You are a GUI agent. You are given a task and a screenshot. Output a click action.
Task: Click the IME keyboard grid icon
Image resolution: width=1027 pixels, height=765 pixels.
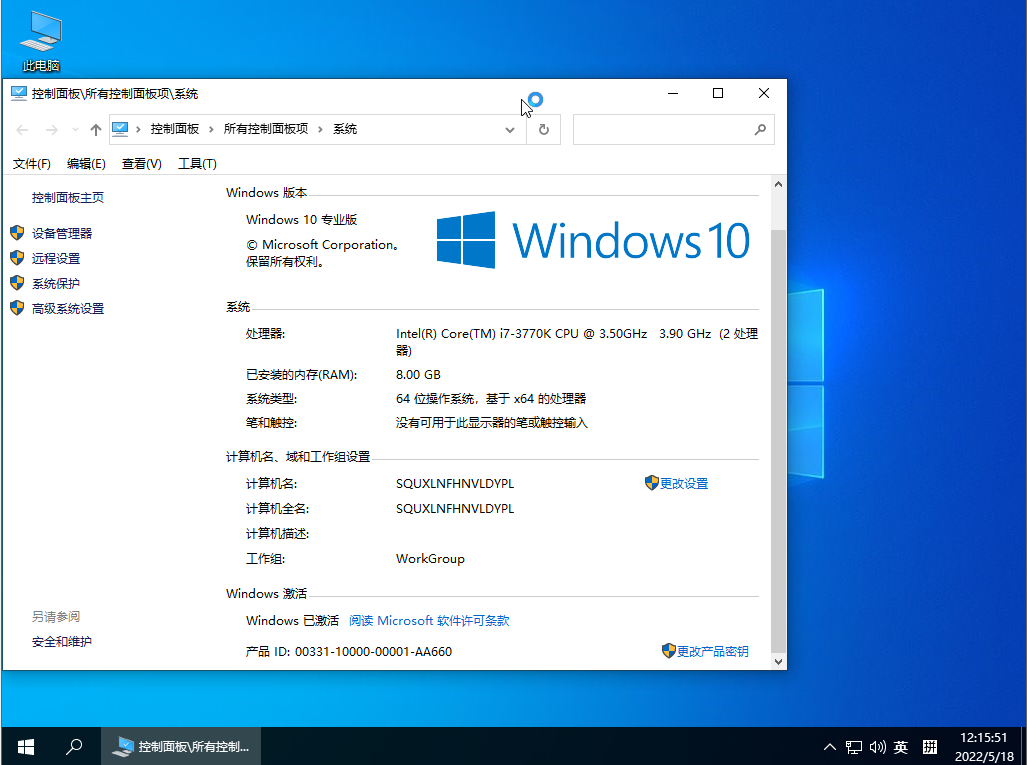click(929, 747)
